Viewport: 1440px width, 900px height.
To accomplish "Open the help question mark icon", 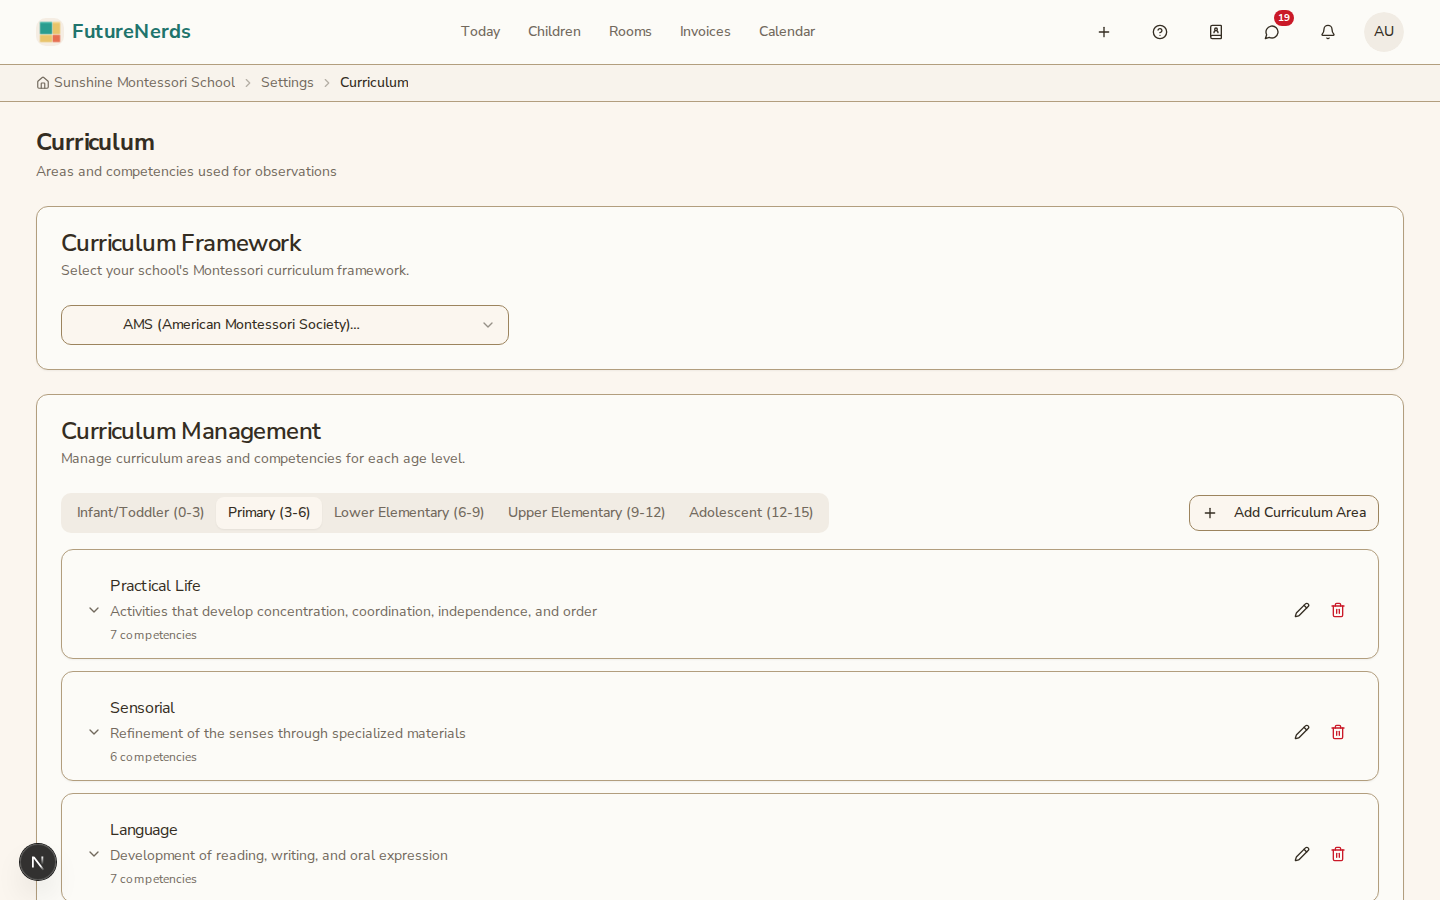I will [x=1160, y=32].
